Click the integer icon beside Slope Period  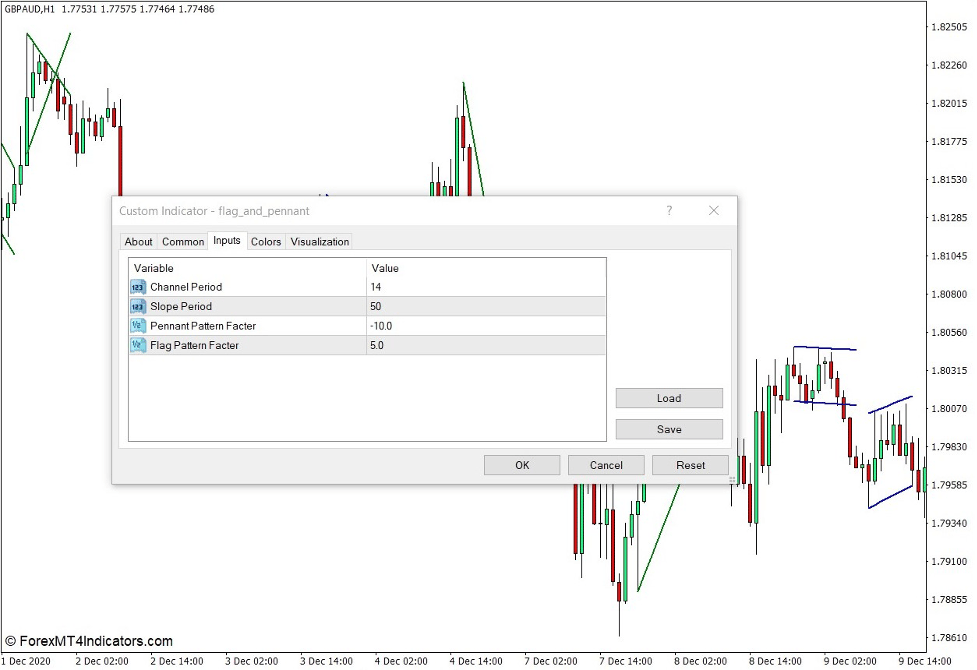point(137,306)
